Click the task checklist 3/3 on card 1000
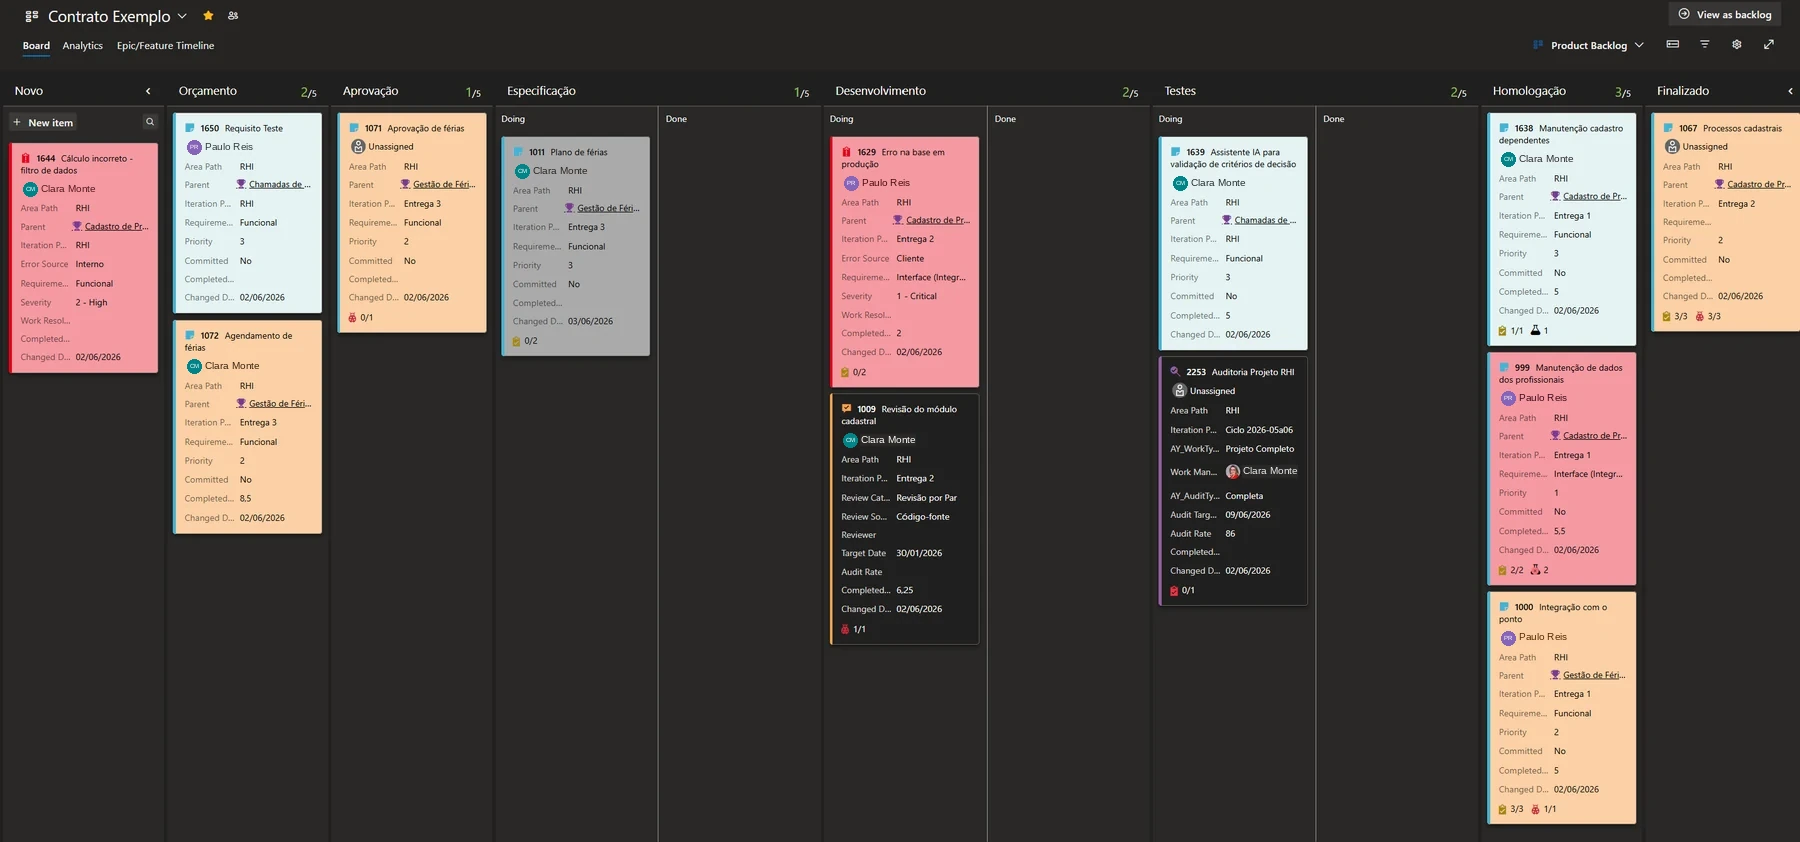1800x842 pixels. 1511,809
